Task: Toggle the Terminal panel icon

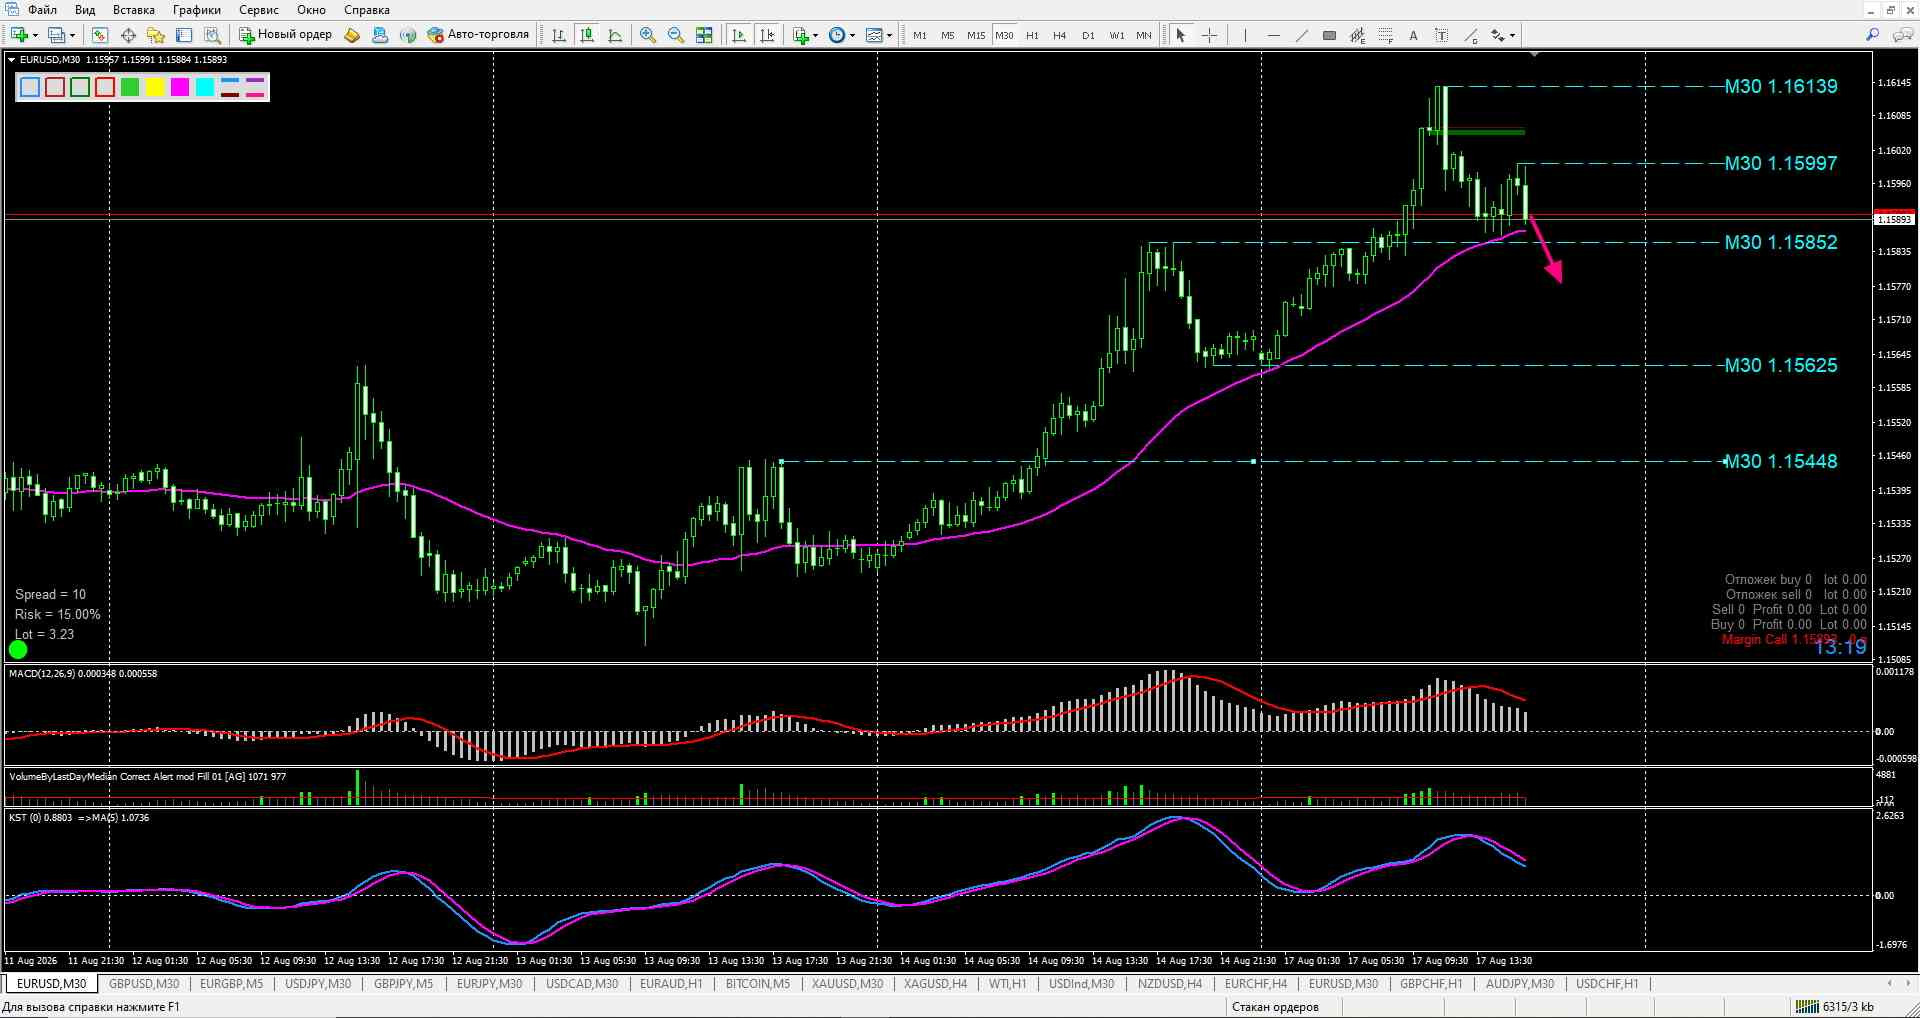Action: click(x=184, y=35)
